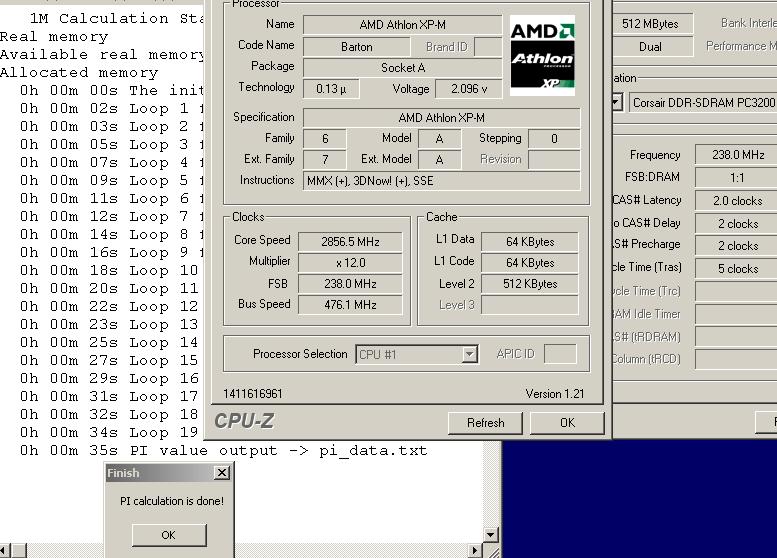This screenshot has height=558, width=777.
Task: Click the FSB 238.0 MHz value in Clocks
Action: coord(350,284)
